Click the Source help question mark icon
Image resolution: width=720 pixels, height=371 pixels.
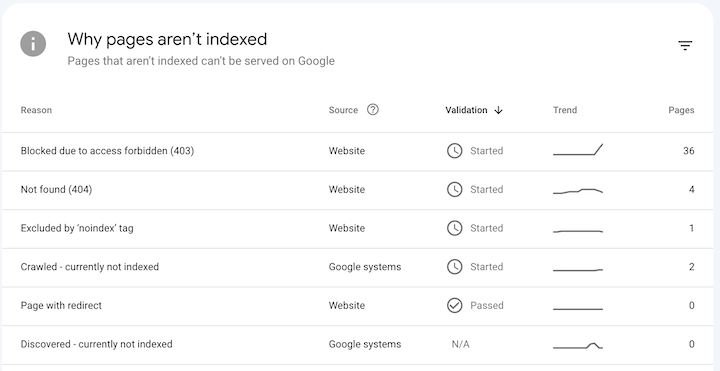click(373, 110)
